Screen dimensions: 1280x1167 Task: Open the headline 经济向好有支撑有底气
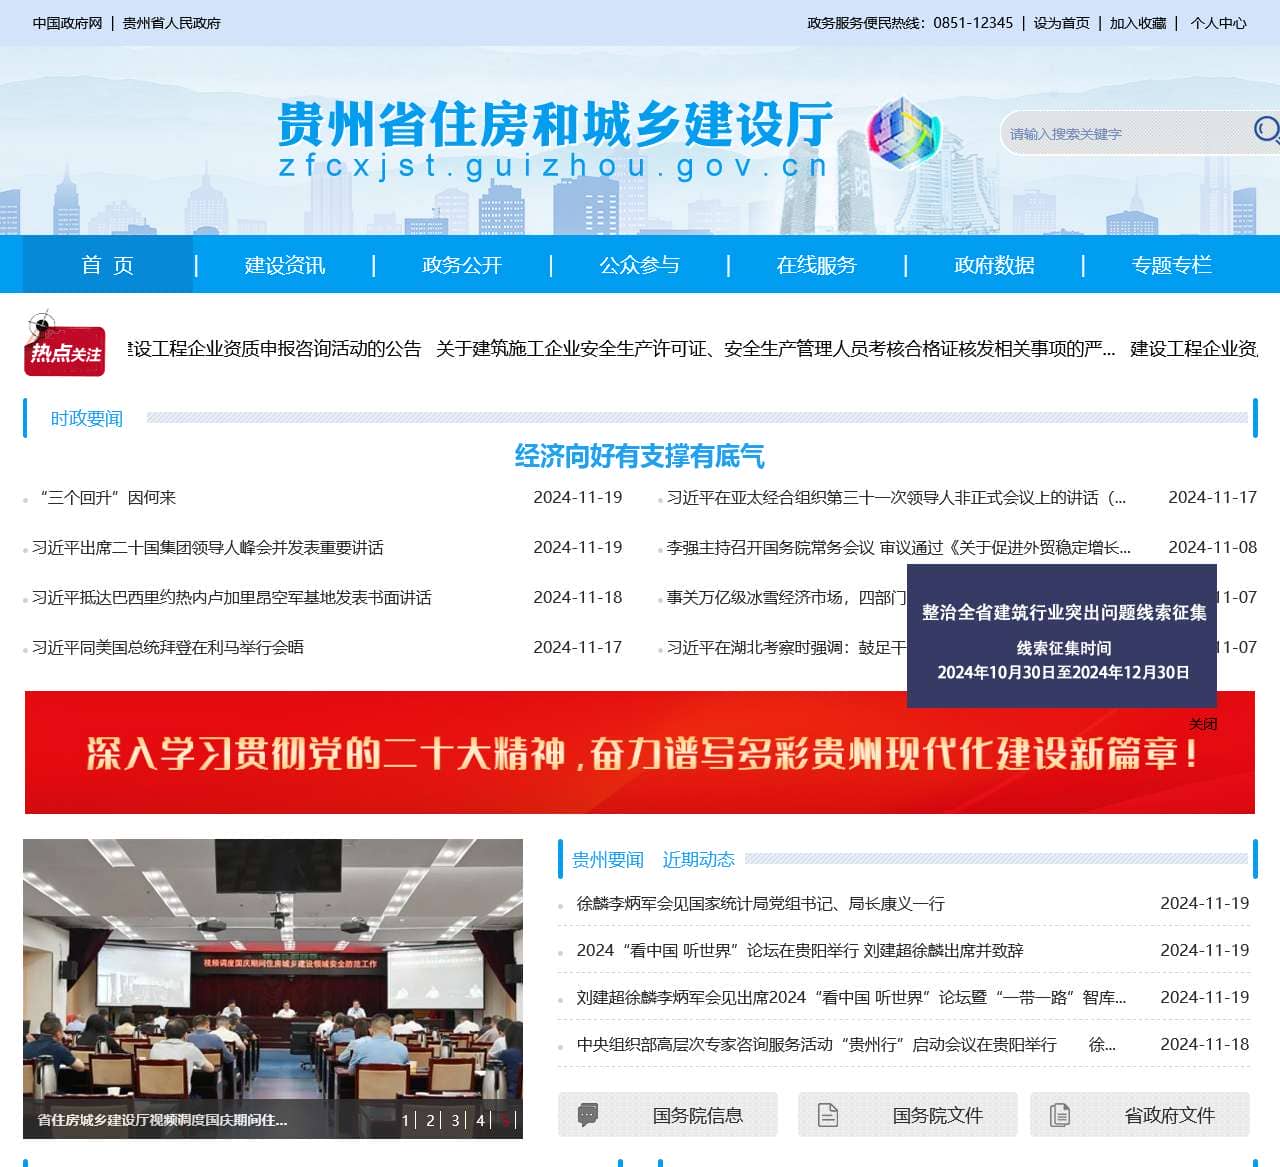tap(640, 455)
